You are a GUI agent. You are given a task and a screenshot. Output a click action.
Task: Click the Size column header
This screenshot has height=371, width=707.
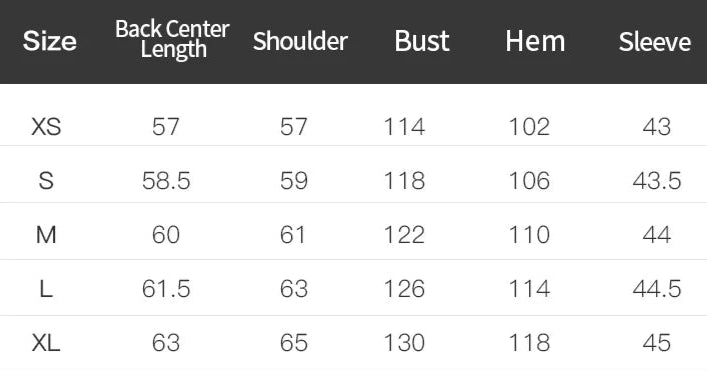click(50, 41)
